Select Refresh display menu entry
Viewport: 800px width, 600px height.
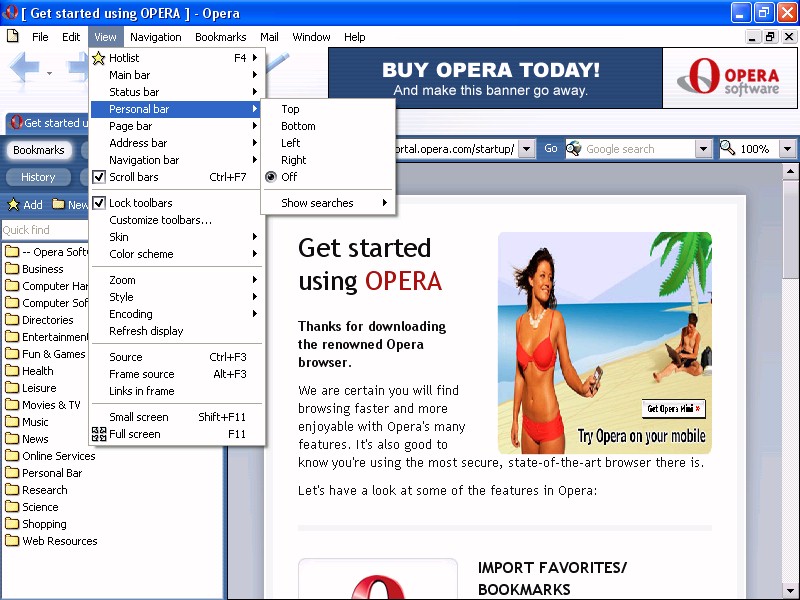tap(177, 331)
